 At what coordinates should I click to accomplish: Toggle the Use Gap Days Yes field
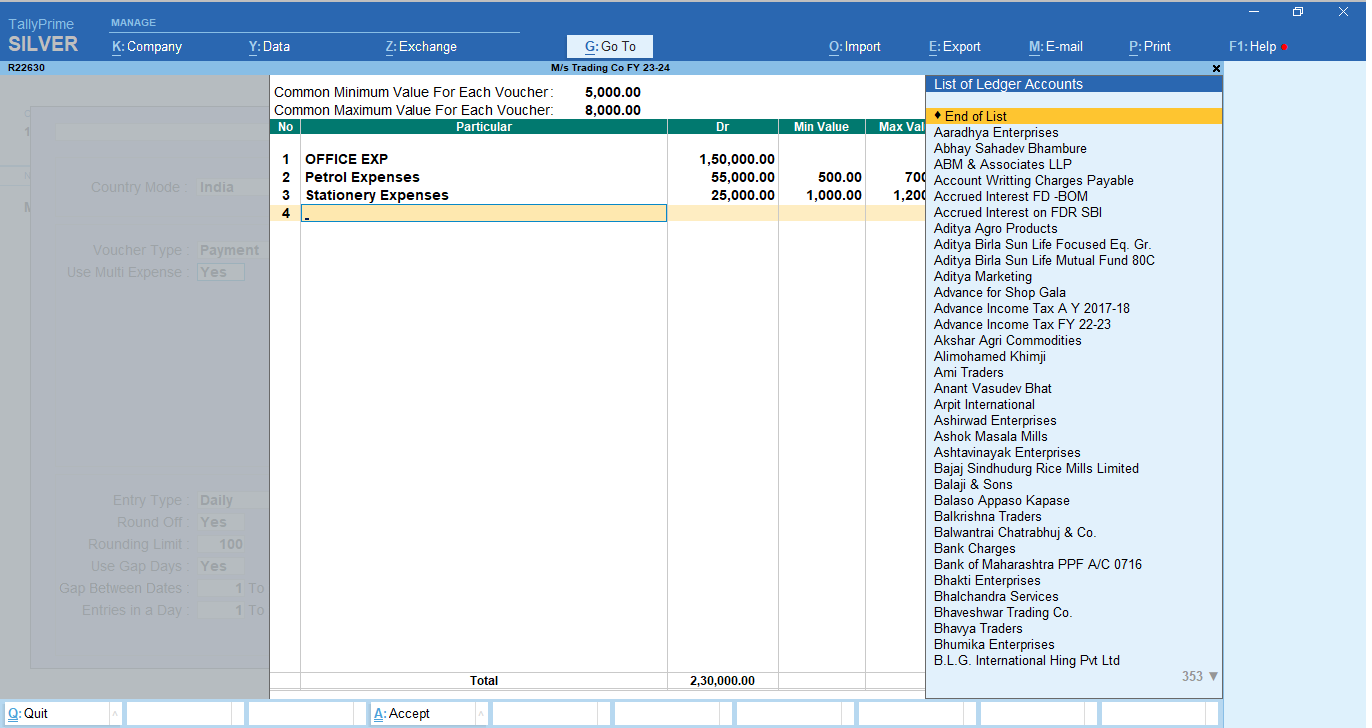click(220, 566)
